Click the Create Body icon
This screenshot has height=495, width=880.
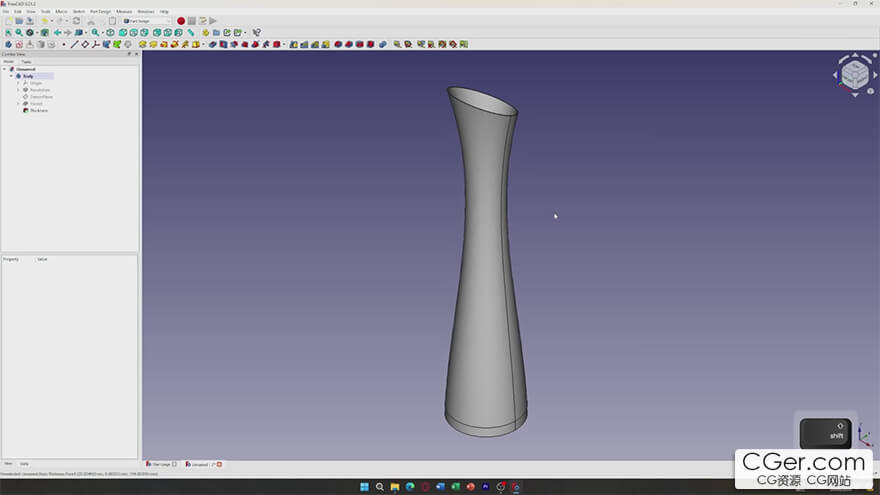tap(8, 44)
